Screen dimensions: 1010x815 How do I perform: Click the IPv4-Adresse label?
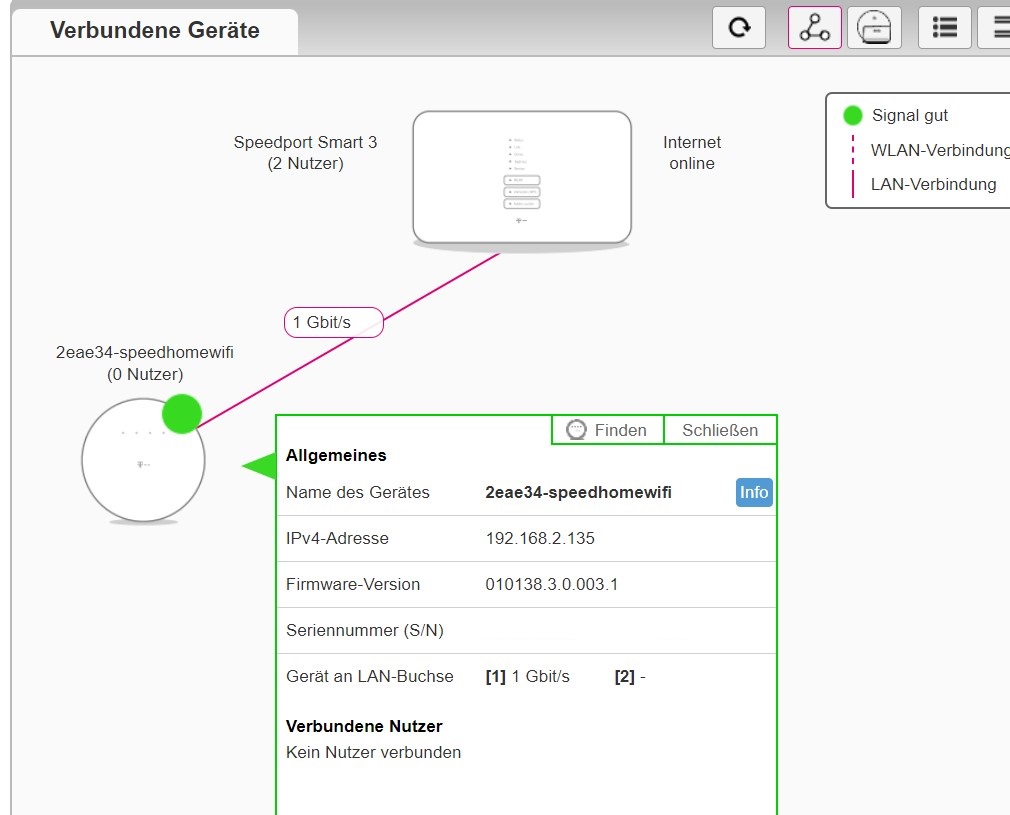(338, 538)
